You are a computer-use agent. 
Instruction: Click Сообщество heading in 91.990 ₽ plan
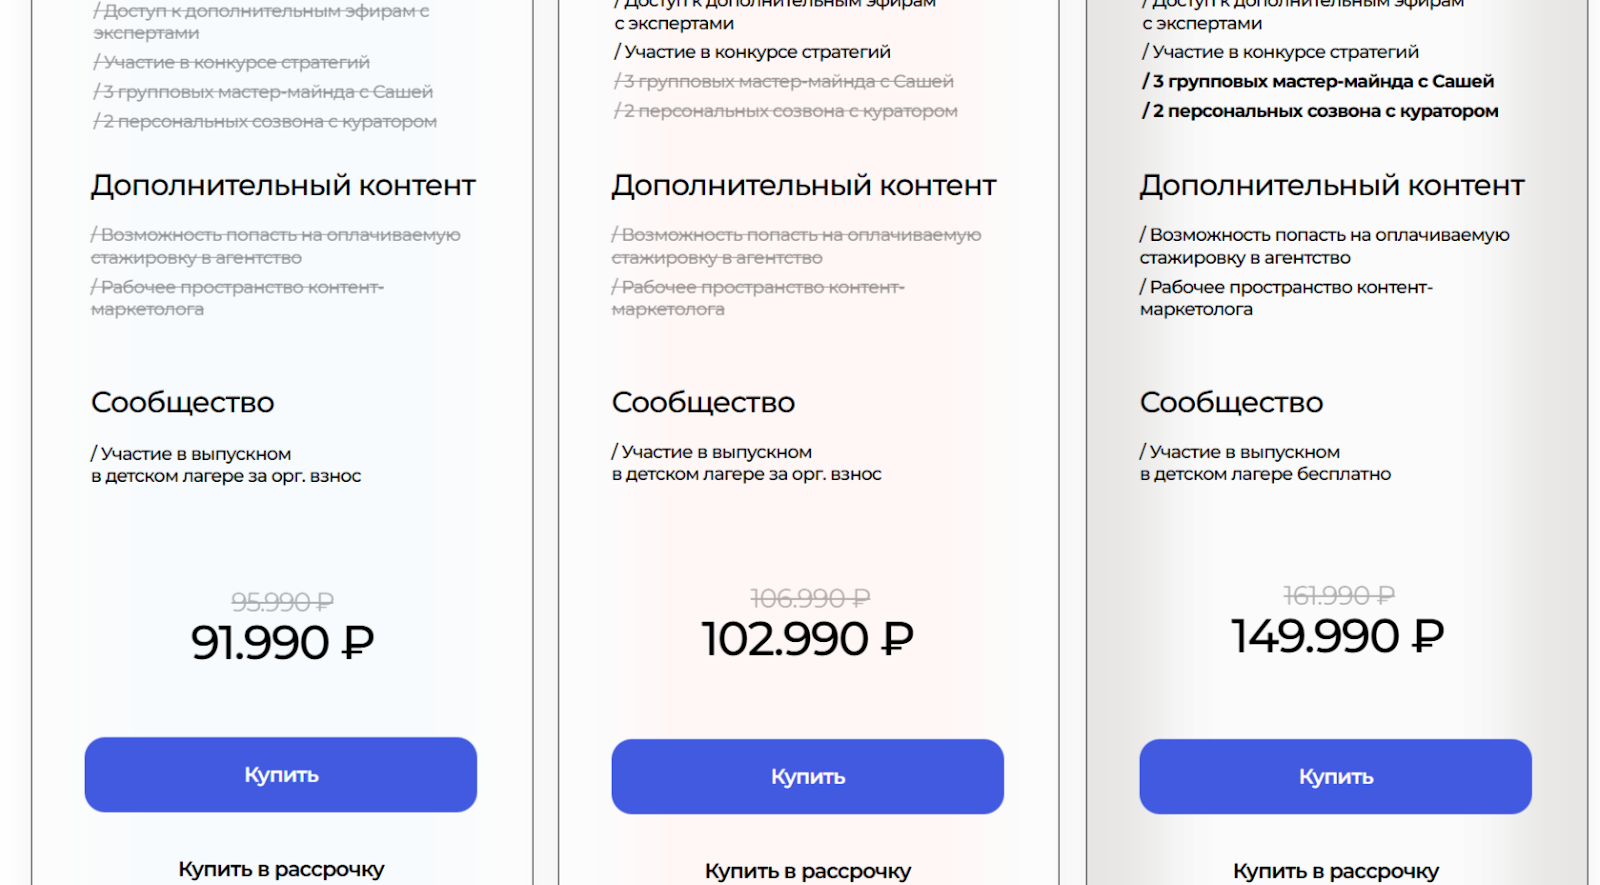click(183, 402)
